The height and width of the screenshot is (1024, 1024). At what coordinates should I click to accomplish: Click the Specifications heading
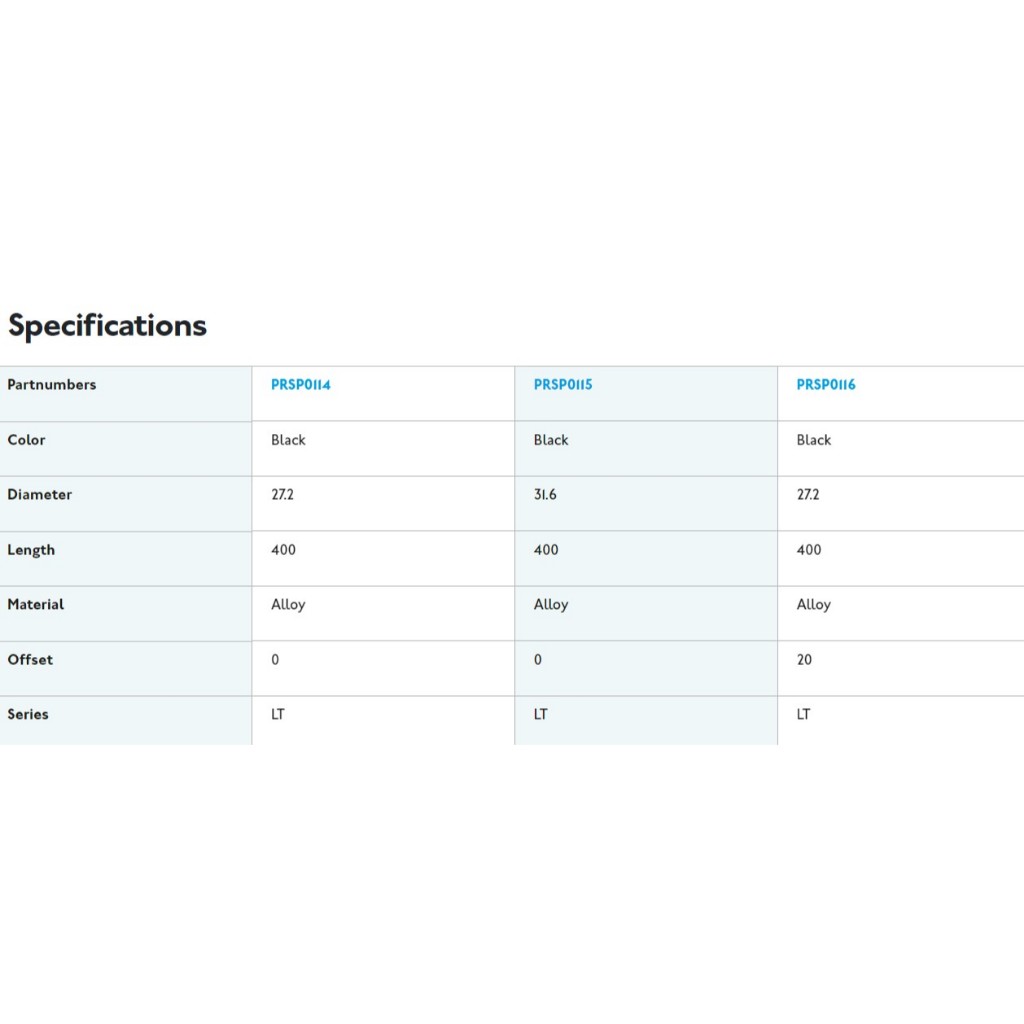[107, 326]
